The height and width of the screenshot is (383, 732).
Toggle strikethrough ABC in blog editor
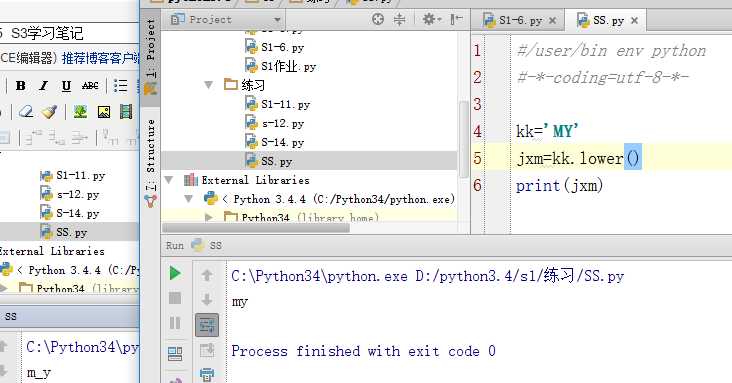[x=90, y=85]
